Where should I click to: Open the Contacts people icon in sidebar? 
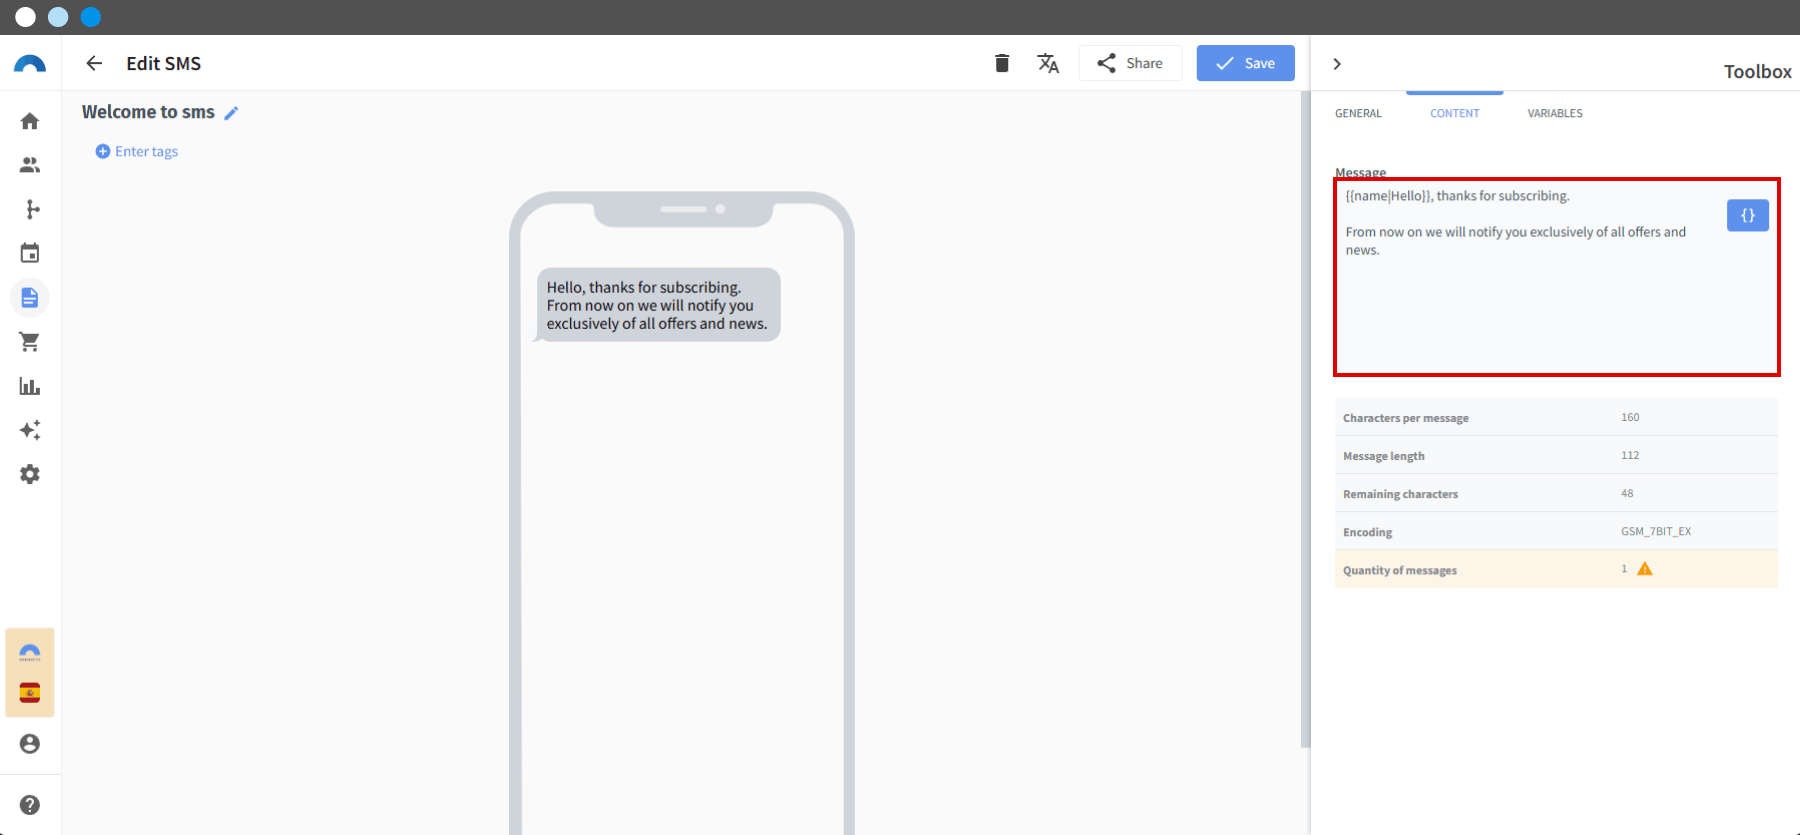(30, 165)
